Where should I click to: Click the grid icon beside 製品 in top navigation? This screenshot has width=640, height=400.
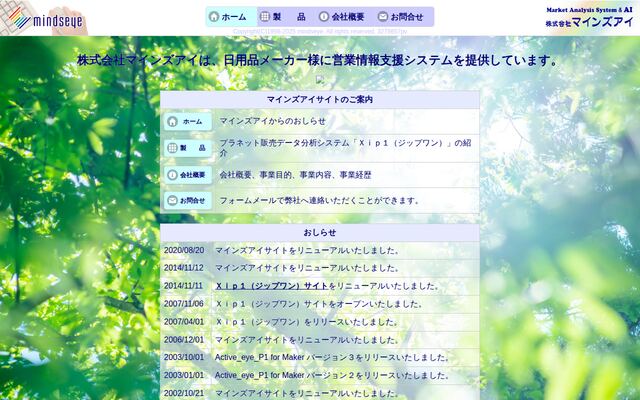click(265, 17)
